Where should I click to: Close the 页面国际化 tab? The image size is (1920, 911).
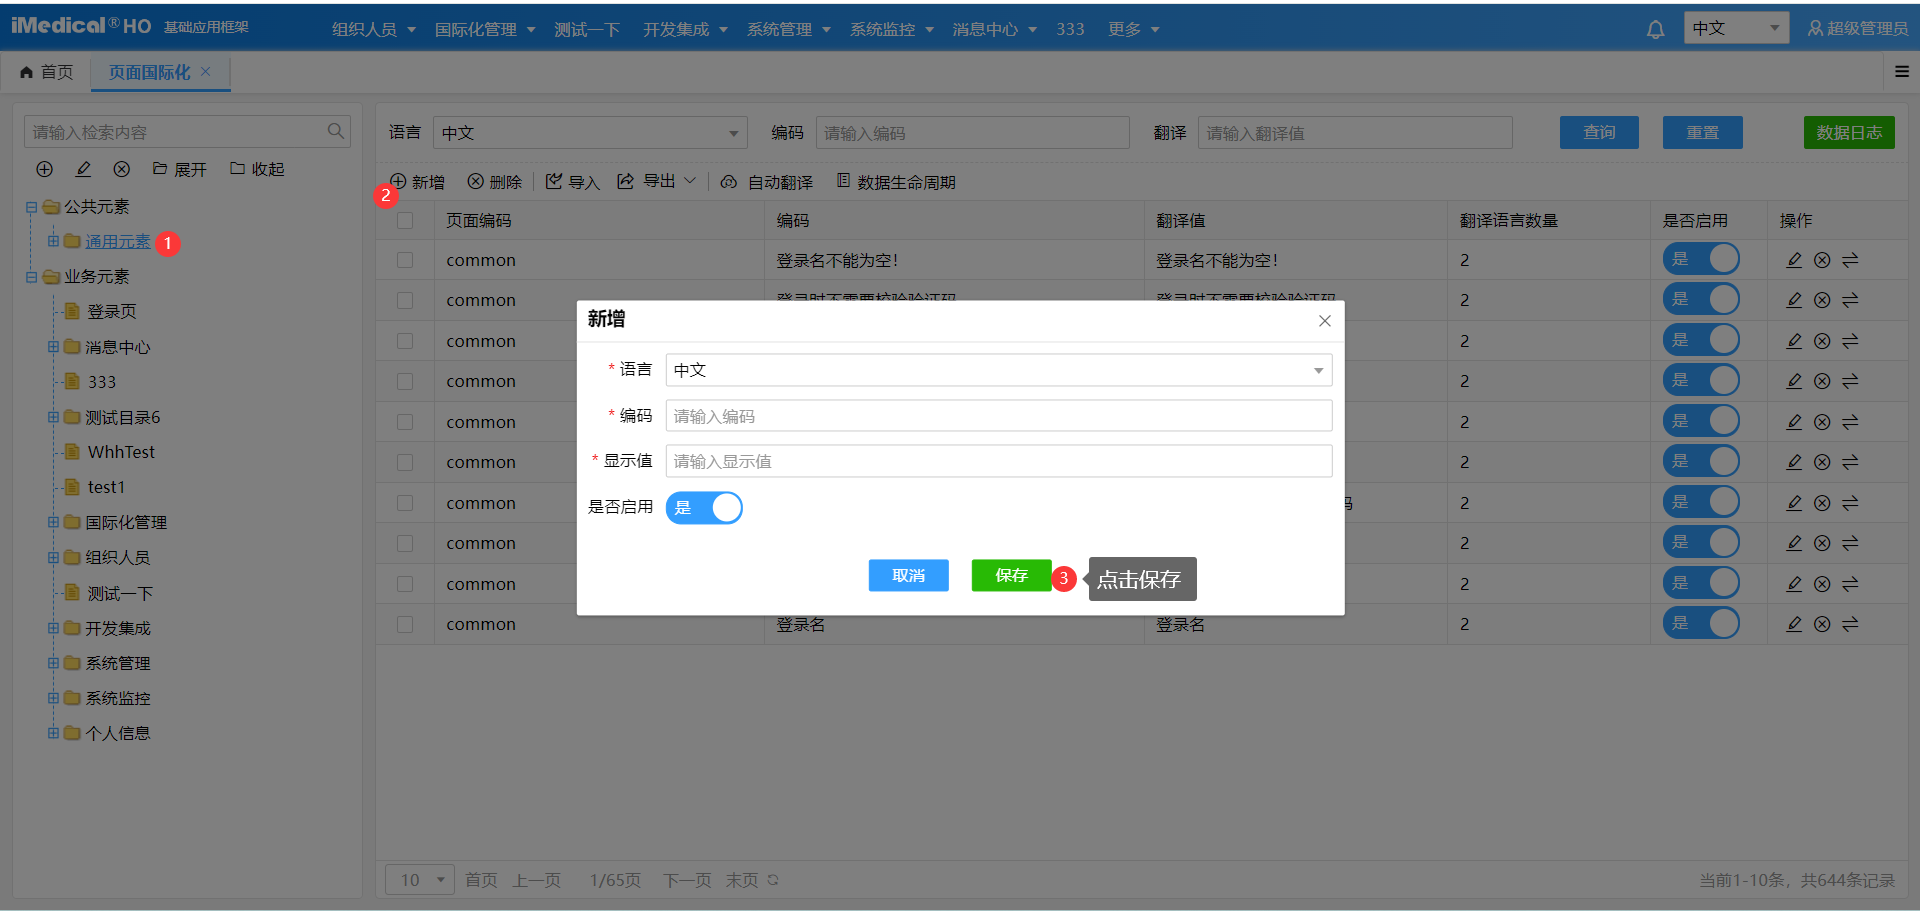pos(205,71)
